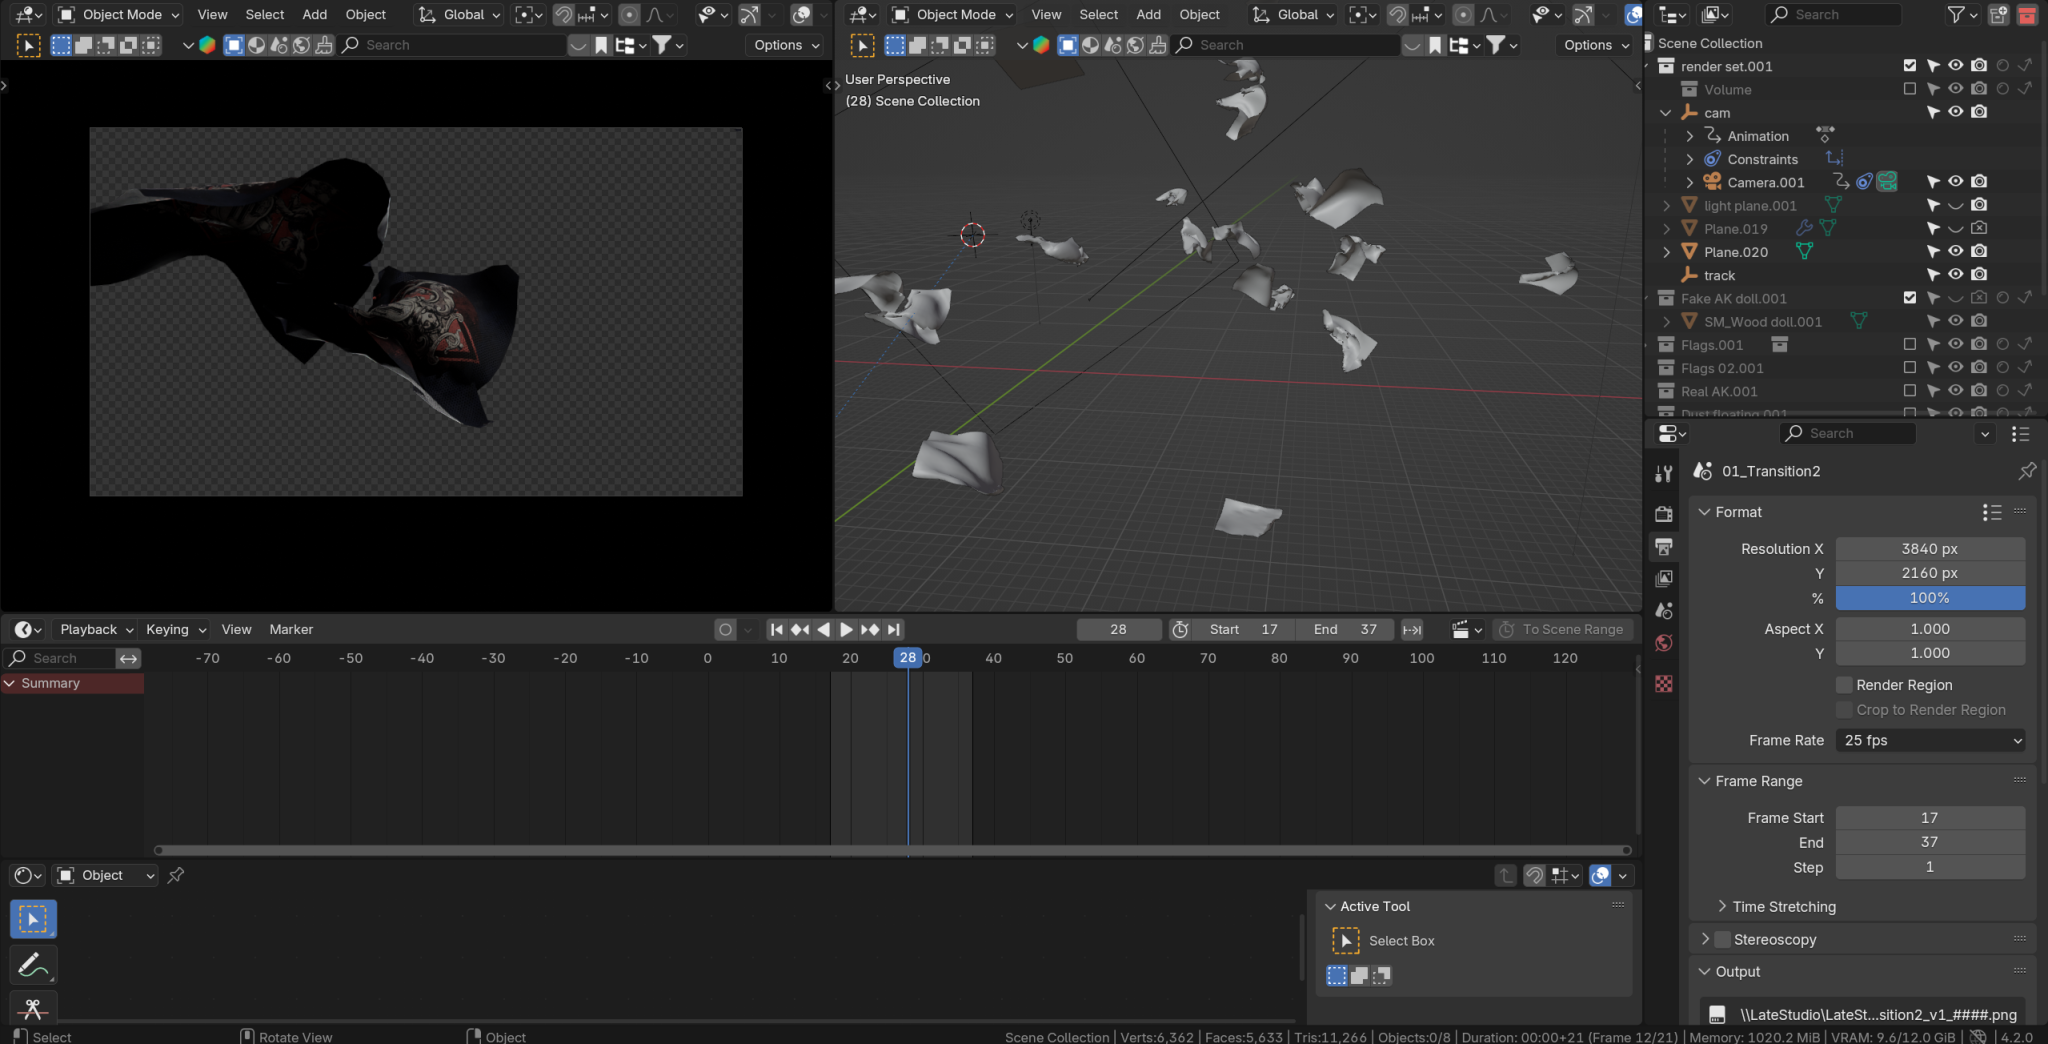
Task: Open the Keying menu in timeline
Action: 176,629
